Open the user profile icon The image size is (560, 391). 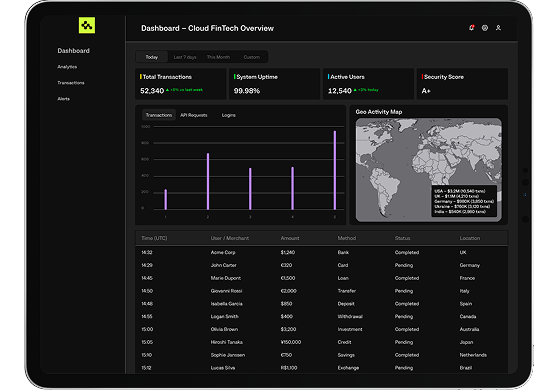click(x=498, y=28)
